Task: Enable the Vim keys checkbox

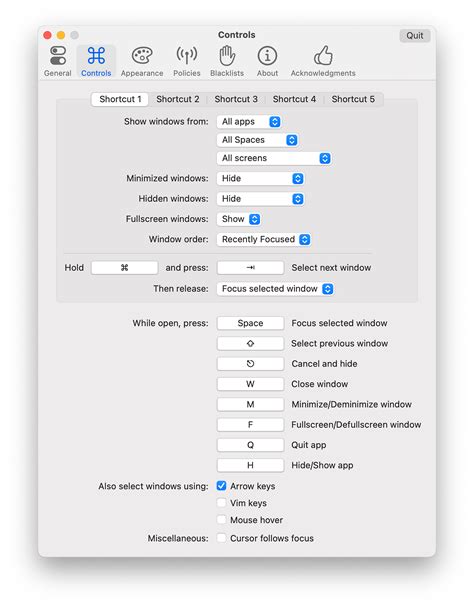Action: point(222,503)
